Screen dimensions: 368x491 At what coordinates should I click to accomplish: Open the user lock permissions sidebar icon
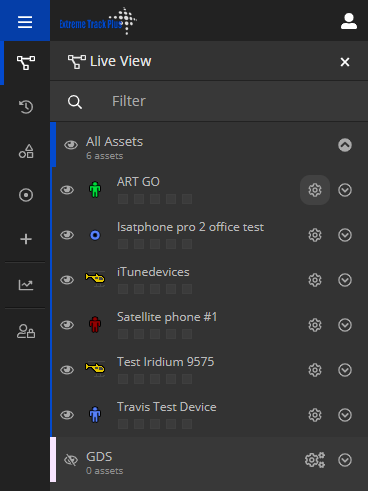(x=26, y=331)
